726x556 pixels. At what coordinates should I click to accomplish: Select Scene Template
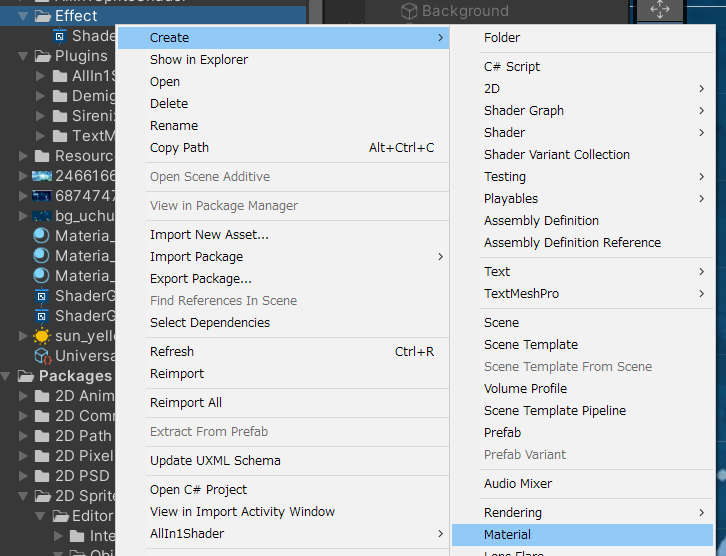582,344
